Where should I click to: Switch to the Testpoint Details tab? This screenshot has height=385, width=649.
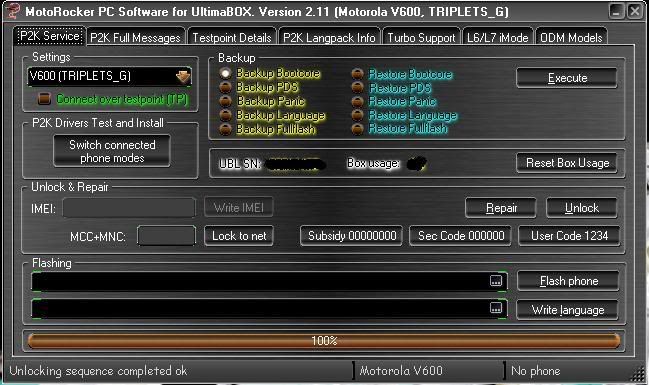click(232, 38)
